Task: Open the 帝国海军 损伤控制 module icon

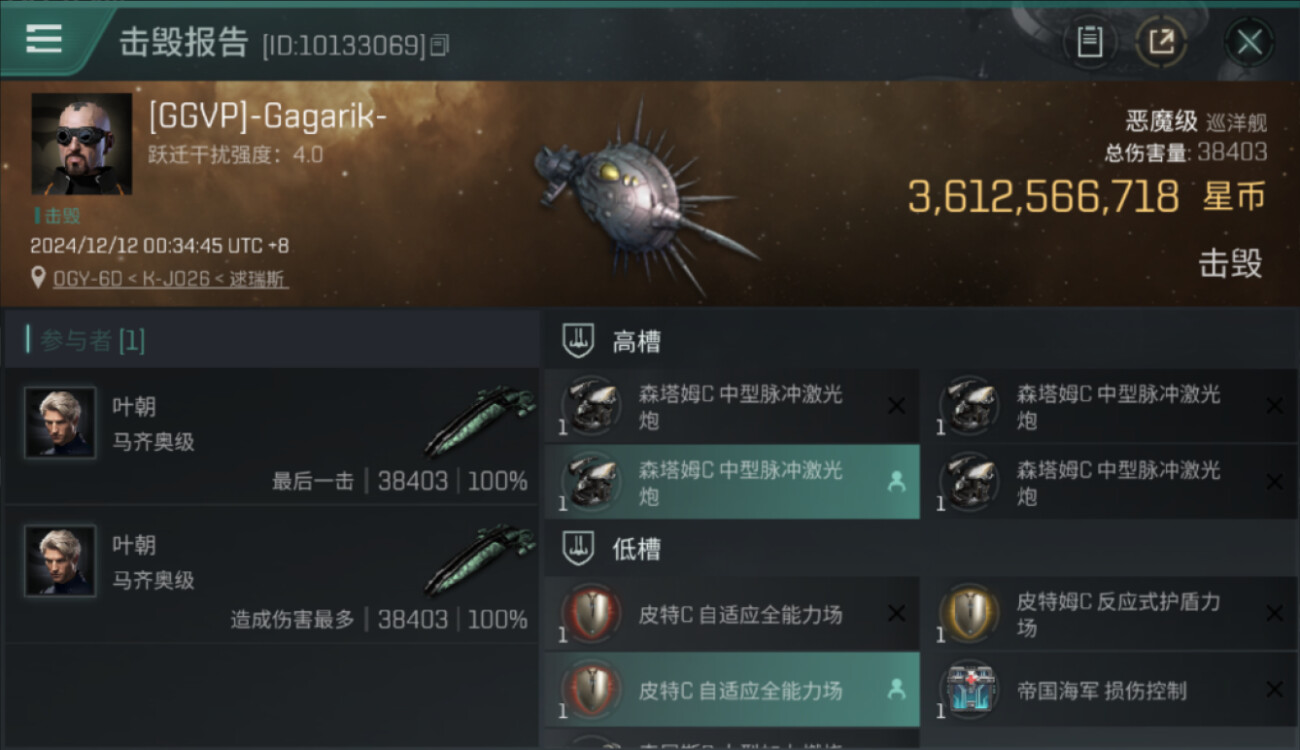Action: (x=970, y=689)
